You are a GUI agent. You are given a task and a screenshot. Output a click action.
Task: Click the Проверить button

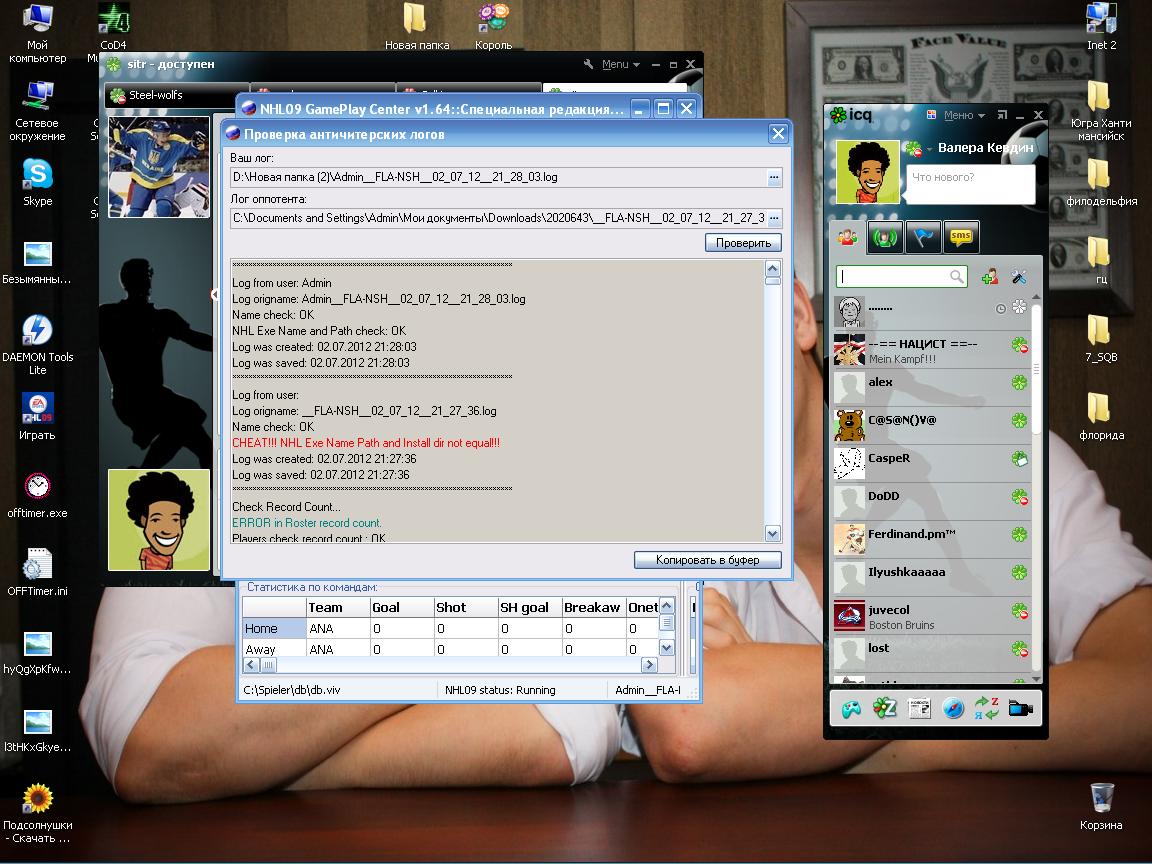click(x=743, y=242)
